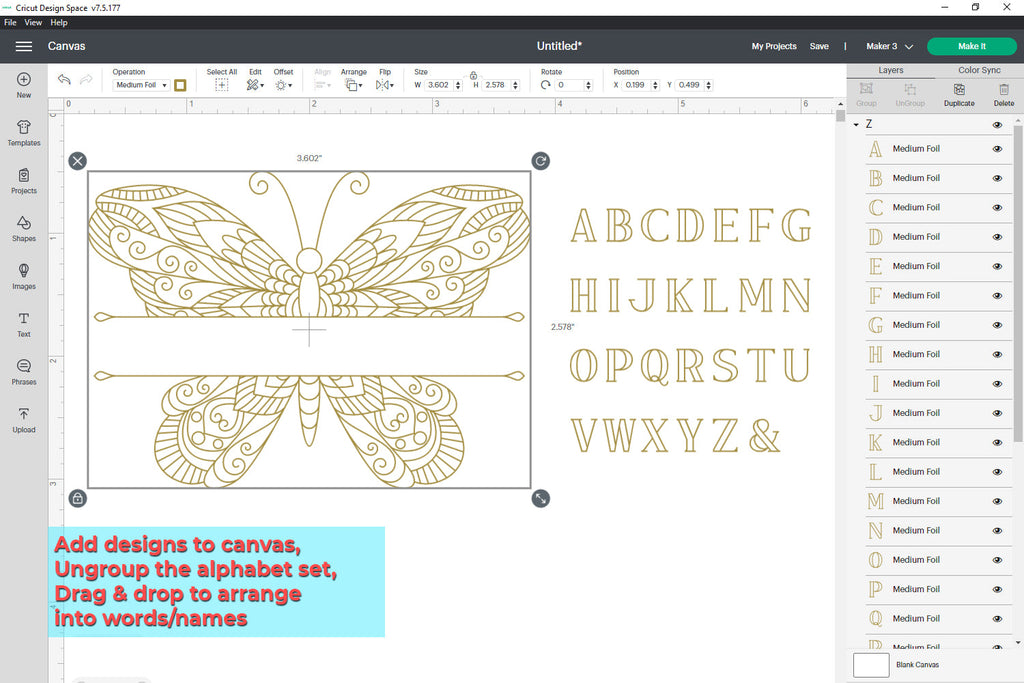Click the rotate handle on butterfly selection
Screen dimensions: 1024x683
541,161
